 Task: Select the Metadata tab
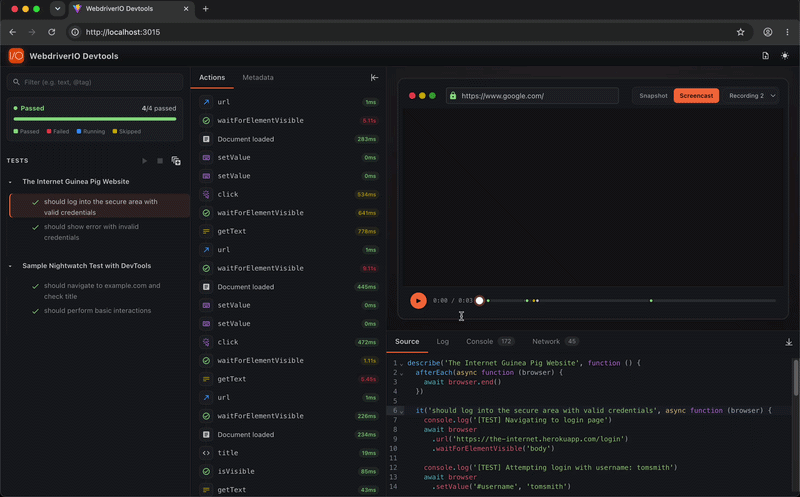click(x=258, y=78)
